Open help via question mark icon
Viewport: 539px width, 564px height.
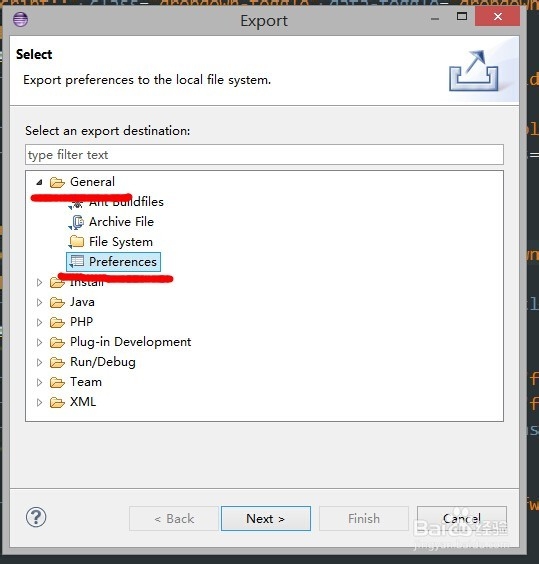[x=36, y=517]
